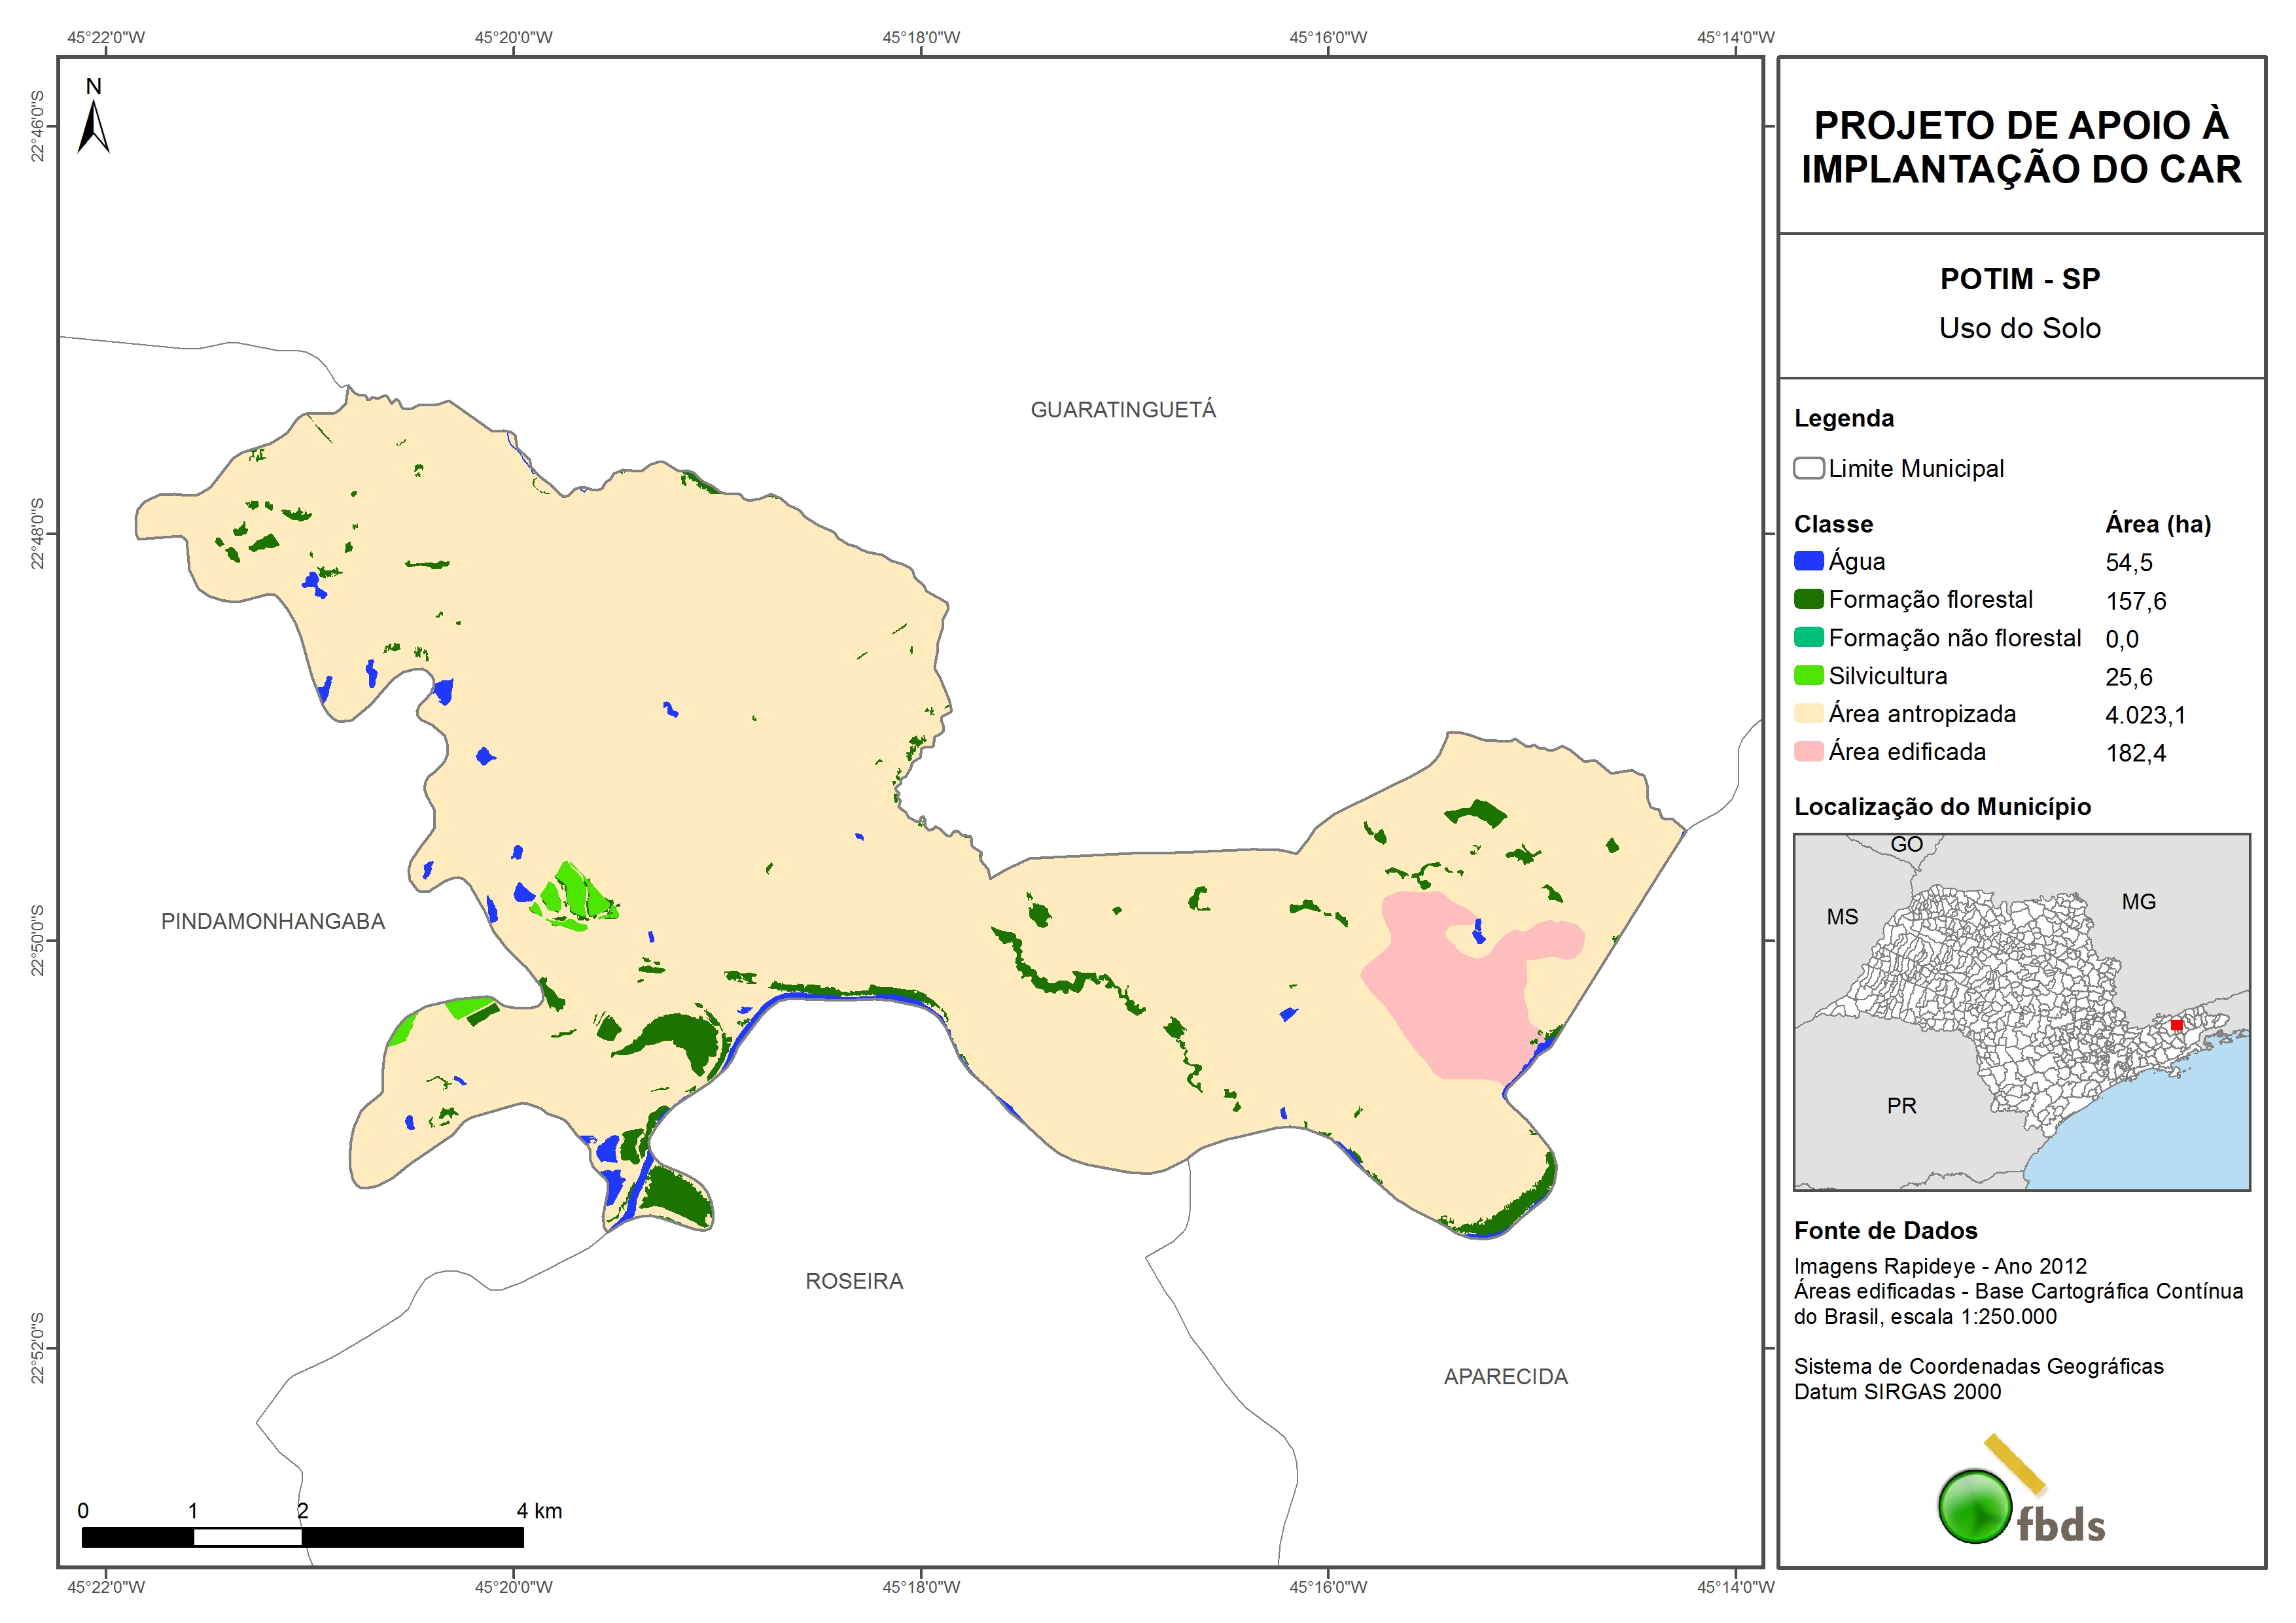Click the Formação não florestal teal swatch

1808,637
